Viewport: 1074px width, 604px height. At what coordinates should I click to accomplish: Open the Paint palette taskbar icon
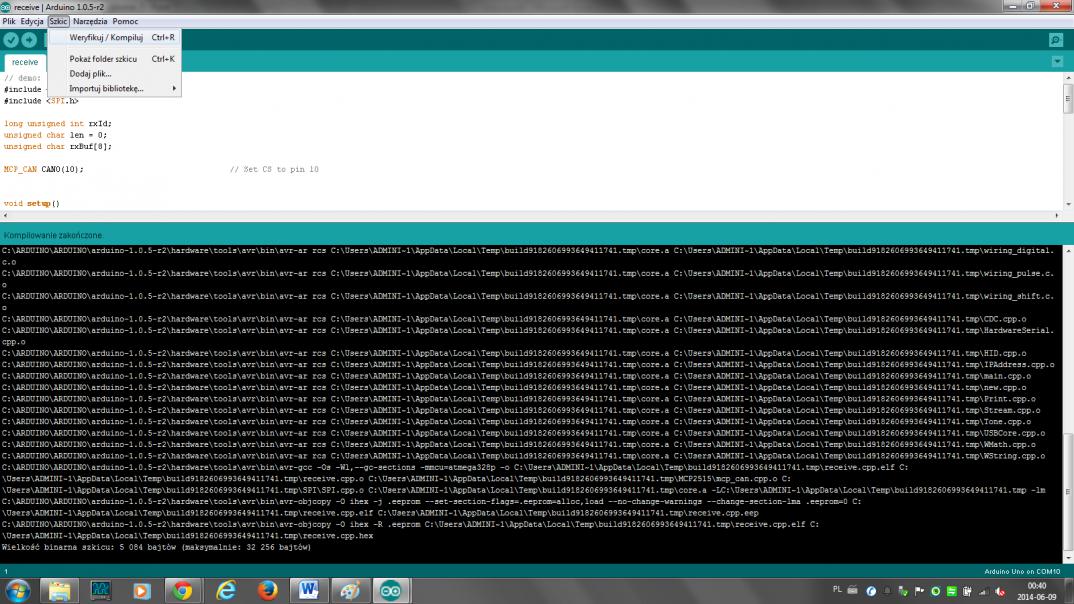350,590
